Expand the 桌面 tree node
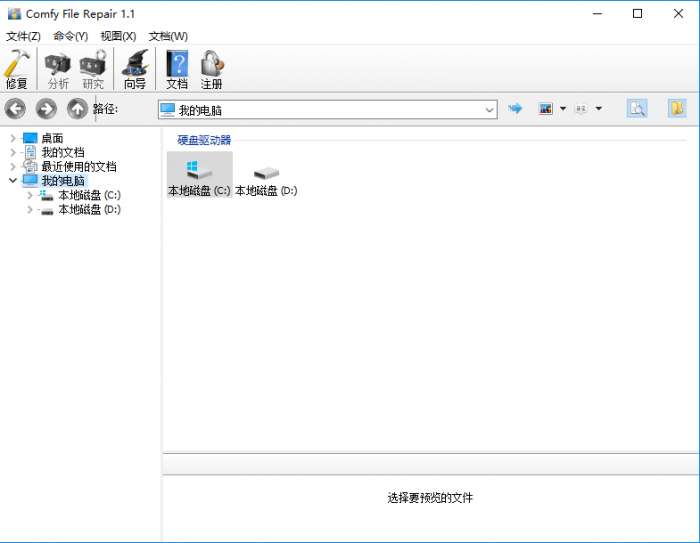Viewport: 700px width, 543px height. pos(13,138)
